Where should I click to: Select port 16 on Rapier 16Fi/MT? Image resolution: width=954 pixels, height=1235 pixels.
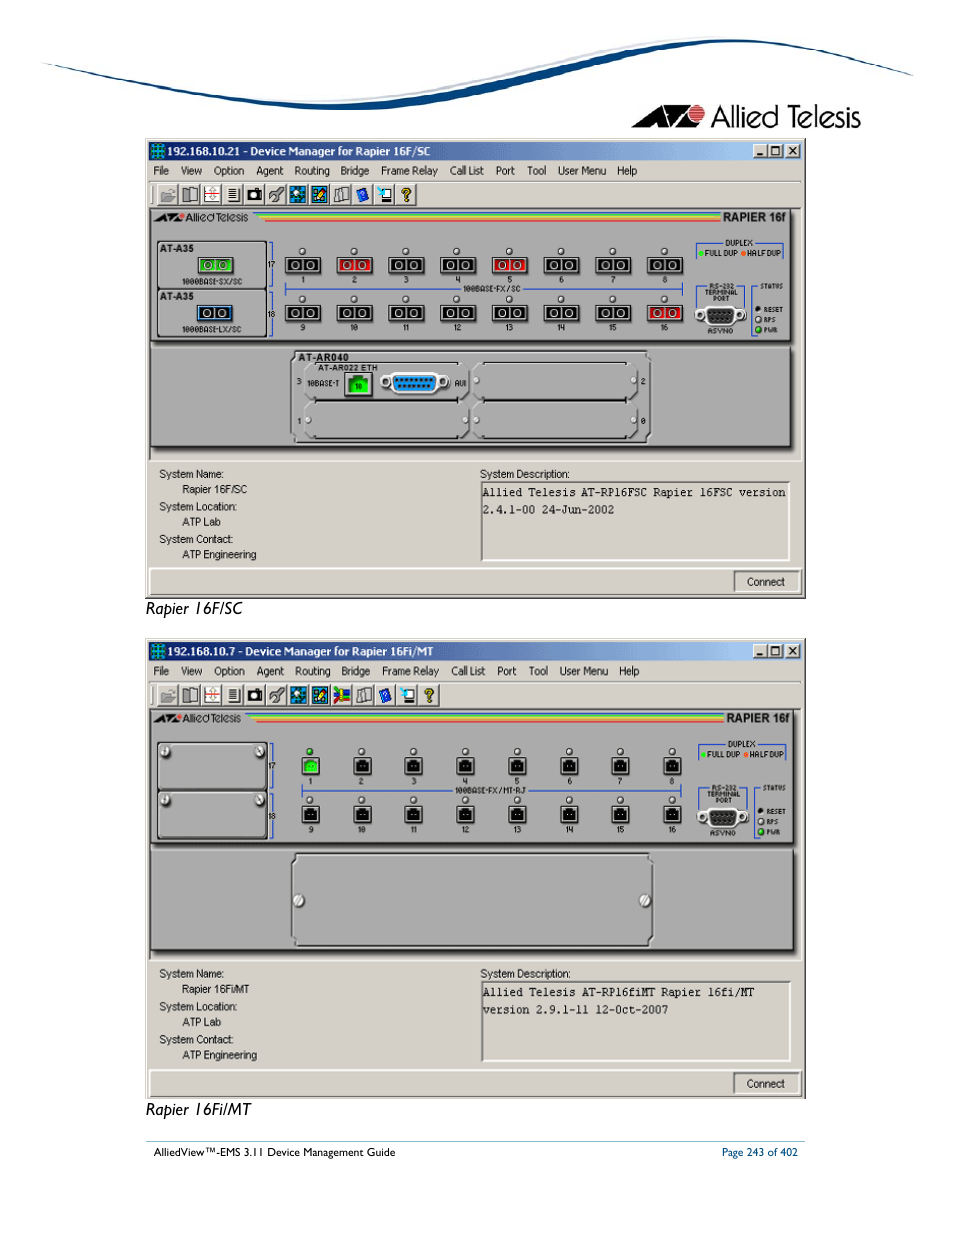coord(672,815)
